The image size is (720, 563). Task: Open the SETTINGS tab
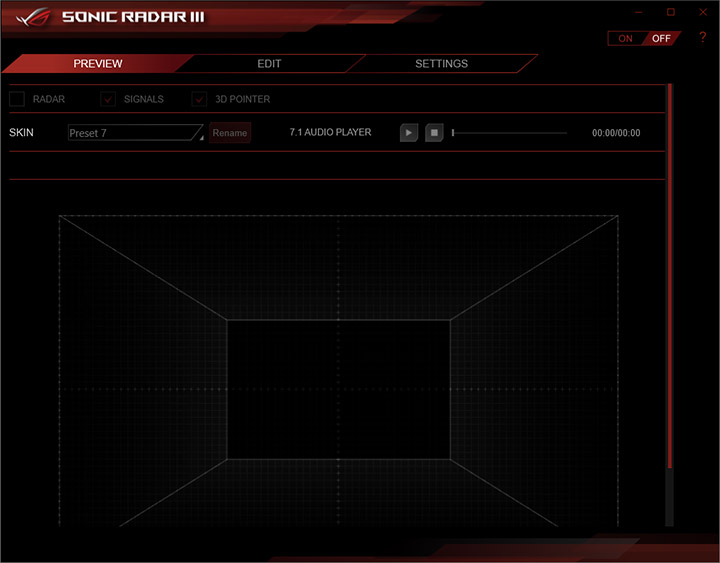pyautogui.click(x=441, y=63)
